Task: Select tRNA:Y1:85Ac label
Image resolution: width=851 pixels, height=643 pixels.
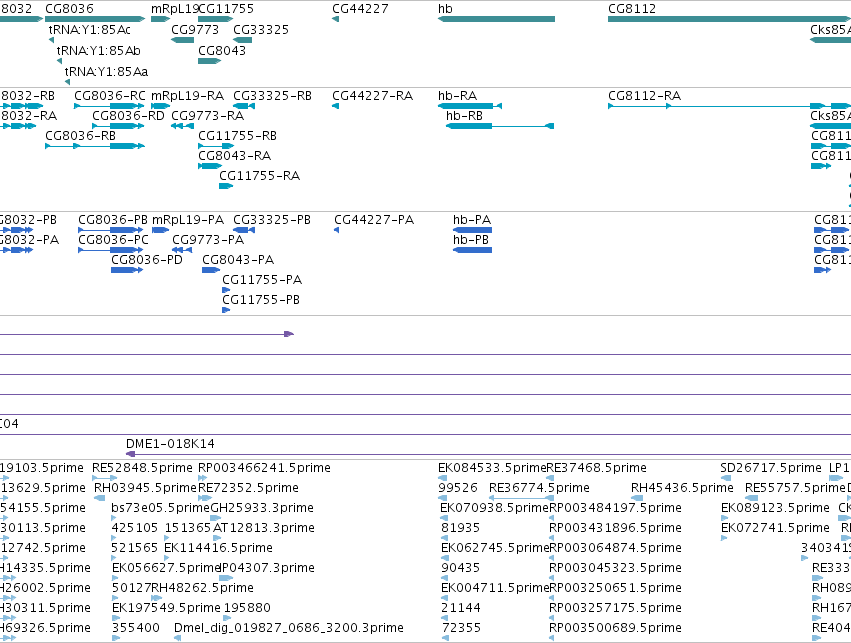Action: click(90, 29)
